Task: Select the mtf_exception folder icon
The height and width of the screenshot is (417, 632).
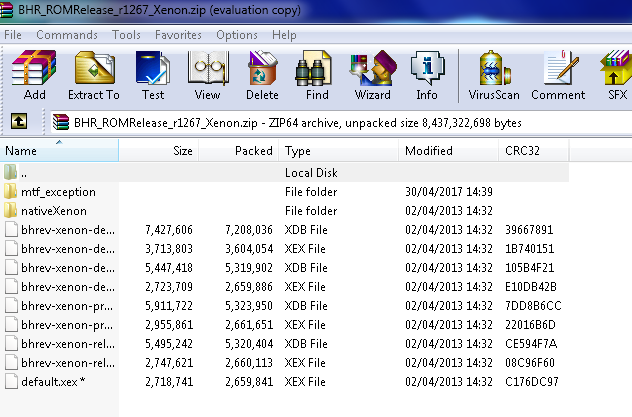Action: click(11, 191)
